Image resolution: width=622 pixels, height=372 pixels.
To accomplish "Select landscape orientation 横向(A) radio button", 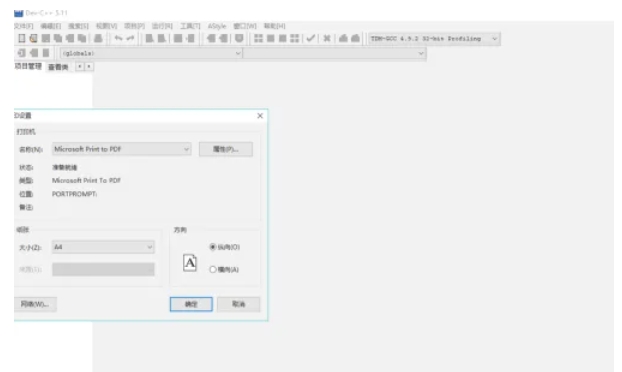I will click(x=213, y=269).
